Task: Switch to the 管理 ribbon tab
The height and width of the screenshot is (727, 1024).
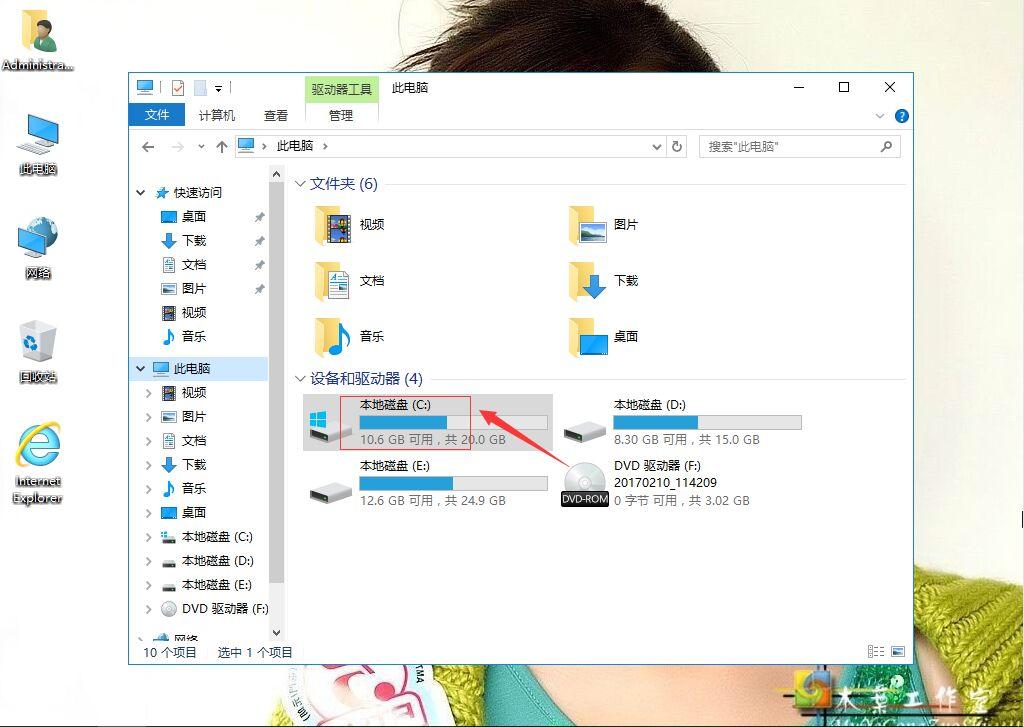Action: coord(341,116)
